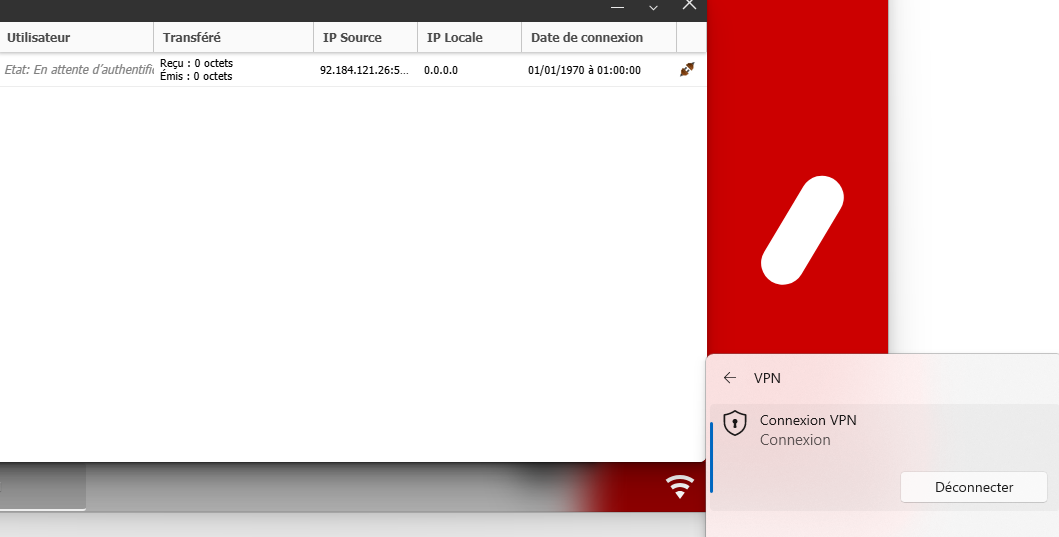Click the white Wi-Fi signal icon
The height and width of the screenshot is (537, 1059).
[x=680, y=487]
